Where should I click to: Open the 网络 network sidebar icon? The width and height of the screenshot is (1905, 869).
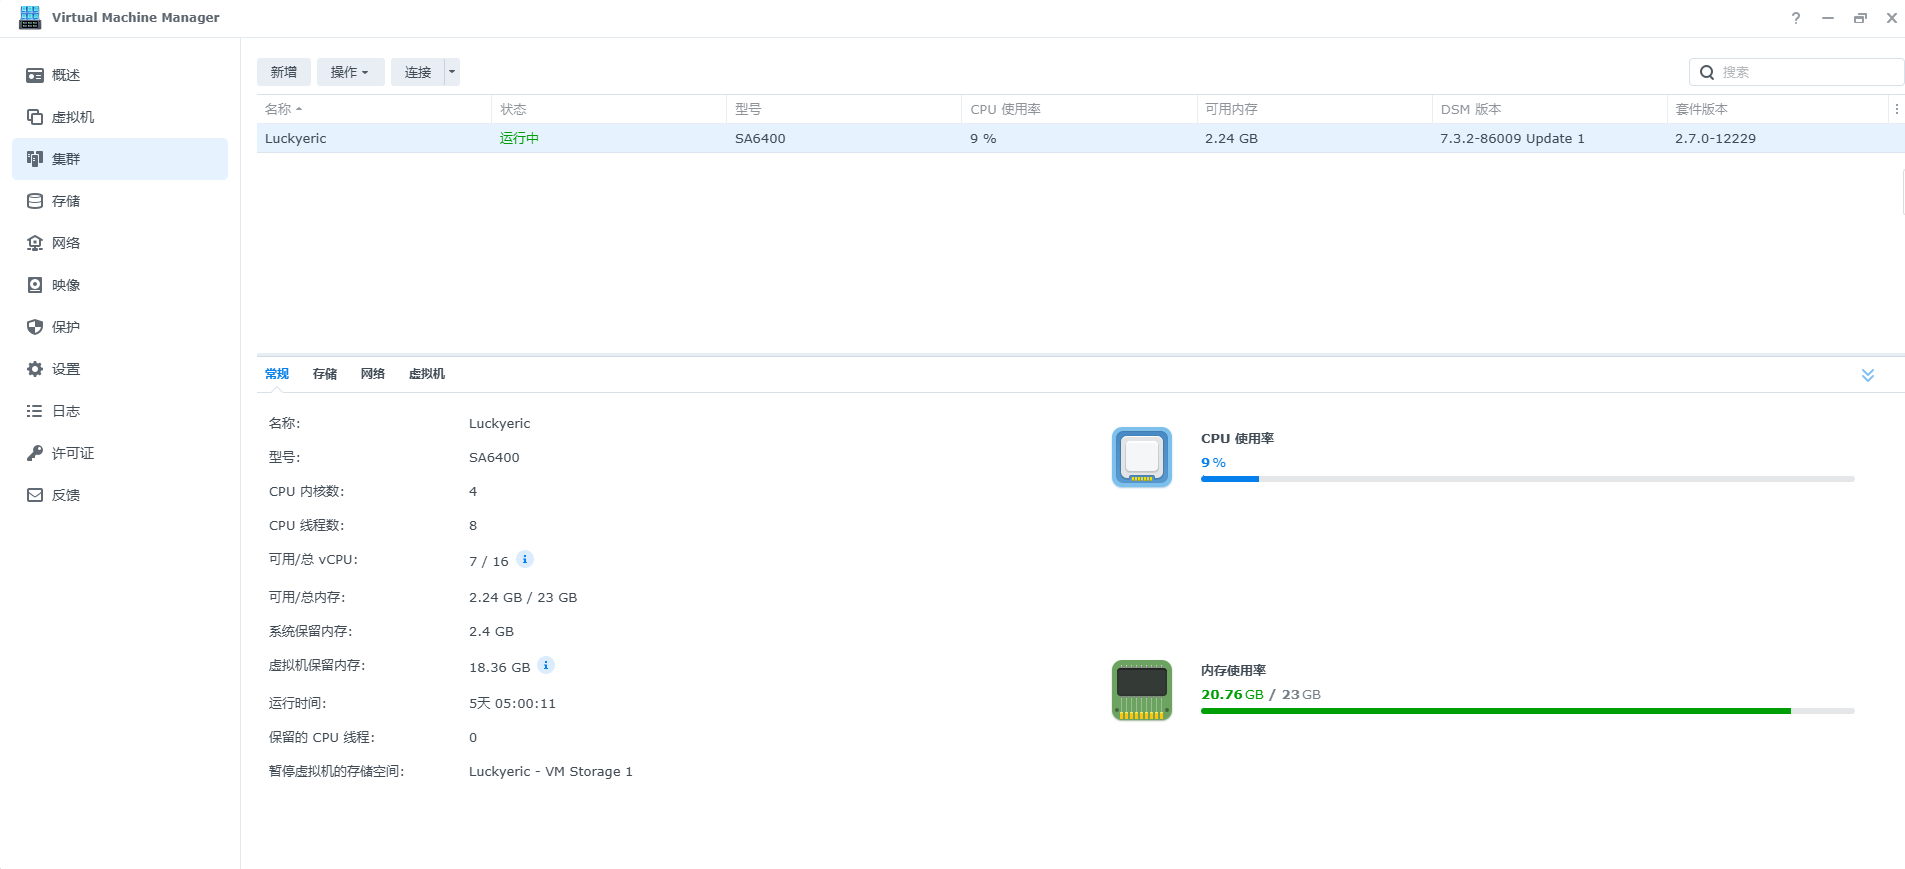(x=35, y=243)
